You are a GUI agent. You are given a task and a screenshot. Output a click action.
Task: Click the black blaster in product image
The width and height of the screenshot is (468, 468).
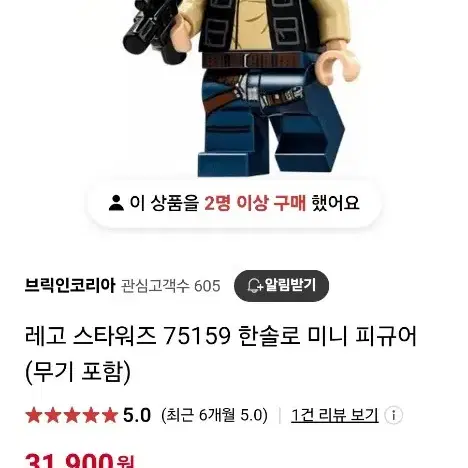154,32
